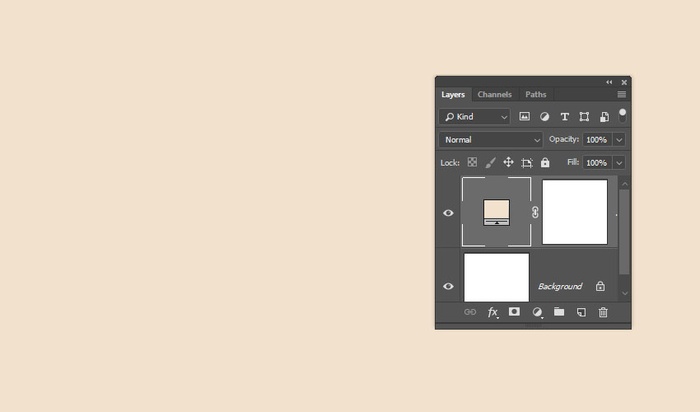700x412 pixels.
Task: Open the Layers panel menu
Action: tap(621, 94)
